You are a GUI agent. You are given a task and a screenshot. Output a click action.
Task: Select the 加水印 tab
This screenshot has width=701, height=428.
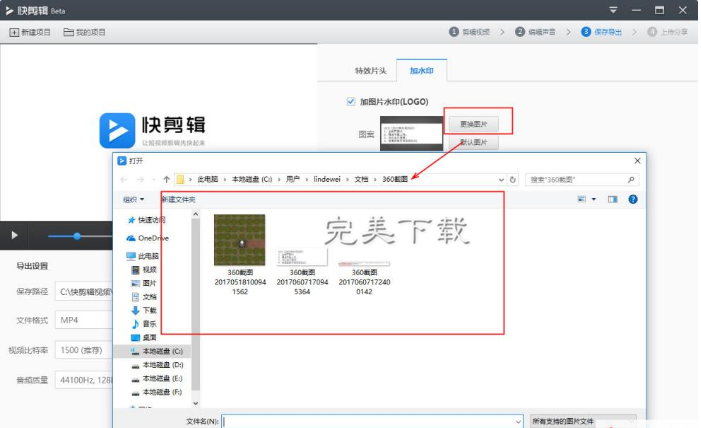pos(422,71)
